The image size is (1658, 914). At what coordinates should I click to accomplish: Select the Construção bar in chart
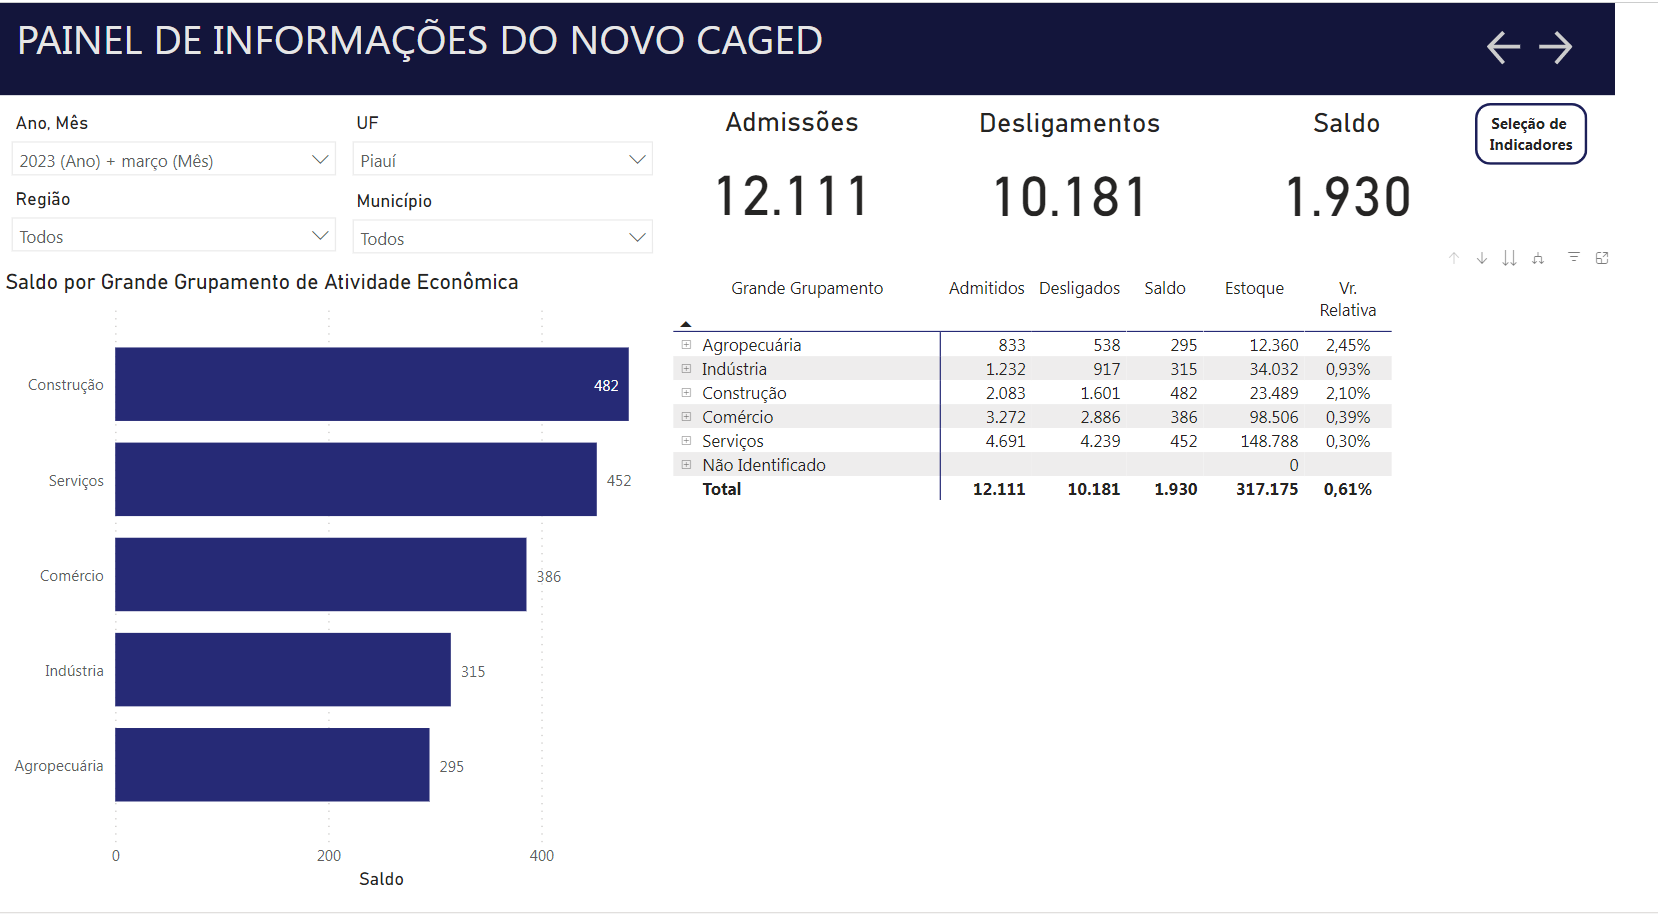[372, 384]
